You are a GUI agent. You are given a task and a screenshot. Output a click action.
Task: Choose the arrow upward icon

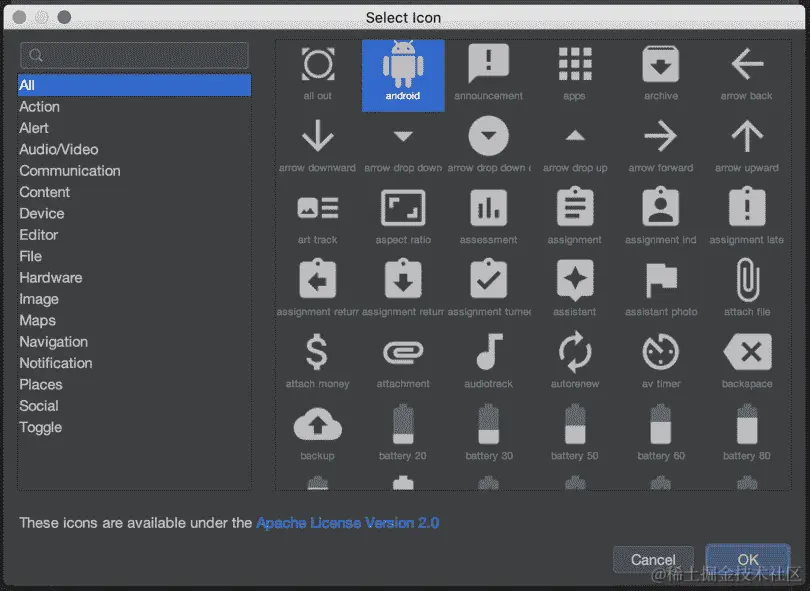tap(747, 147)
